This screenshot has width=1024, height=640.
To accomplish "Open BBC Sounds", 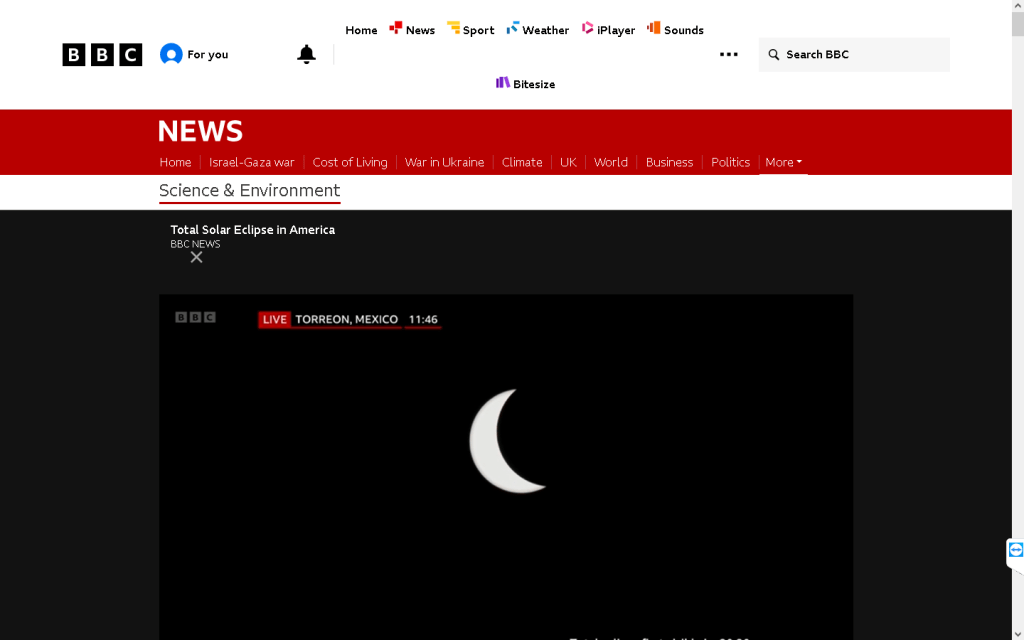I will (675, 30).
